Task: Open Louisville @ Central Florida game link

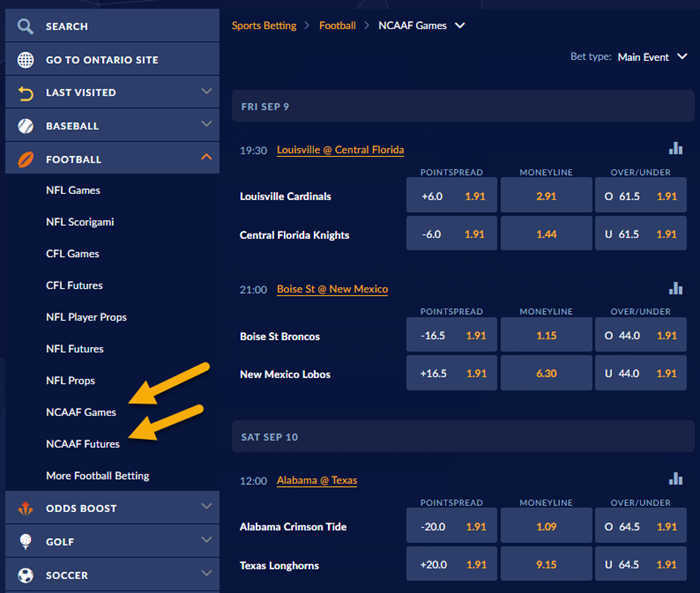Action: pyautogui.click(x=340, y=150)
